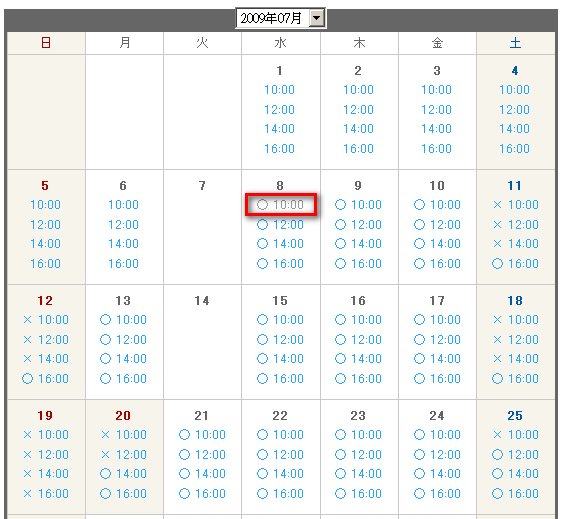Image resolution: width=563 pixels, height=519 pixels.
Task: Select the 12:00 slot on July 10
Action: click(437, 224)
